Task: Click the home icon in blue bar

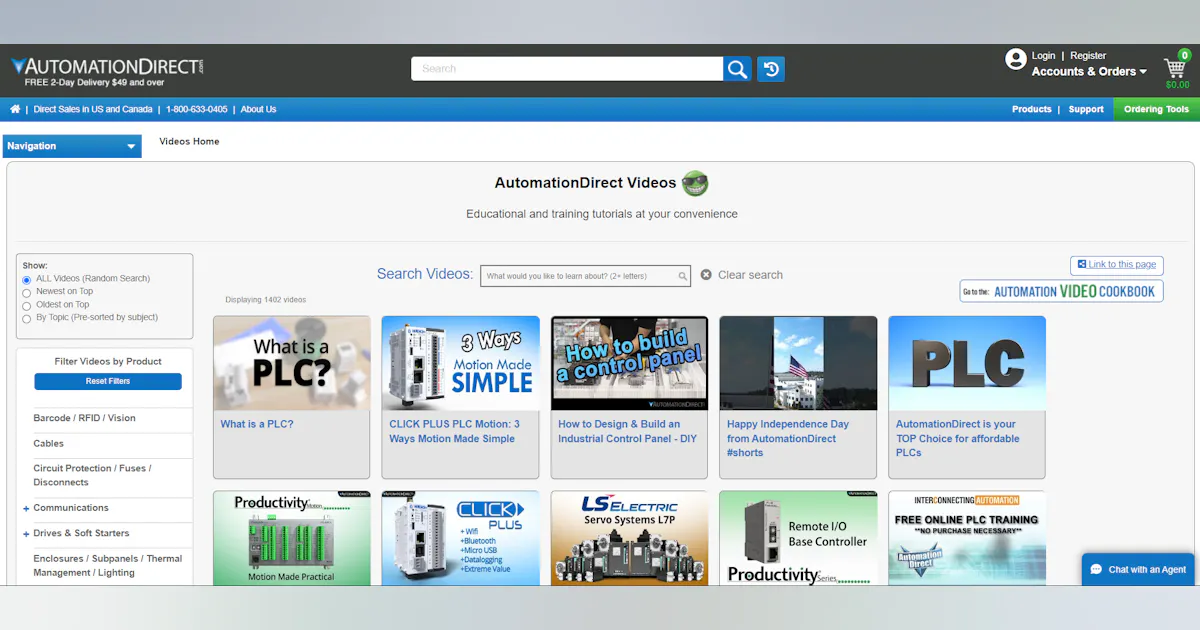Action: click(x=15, y=109)
